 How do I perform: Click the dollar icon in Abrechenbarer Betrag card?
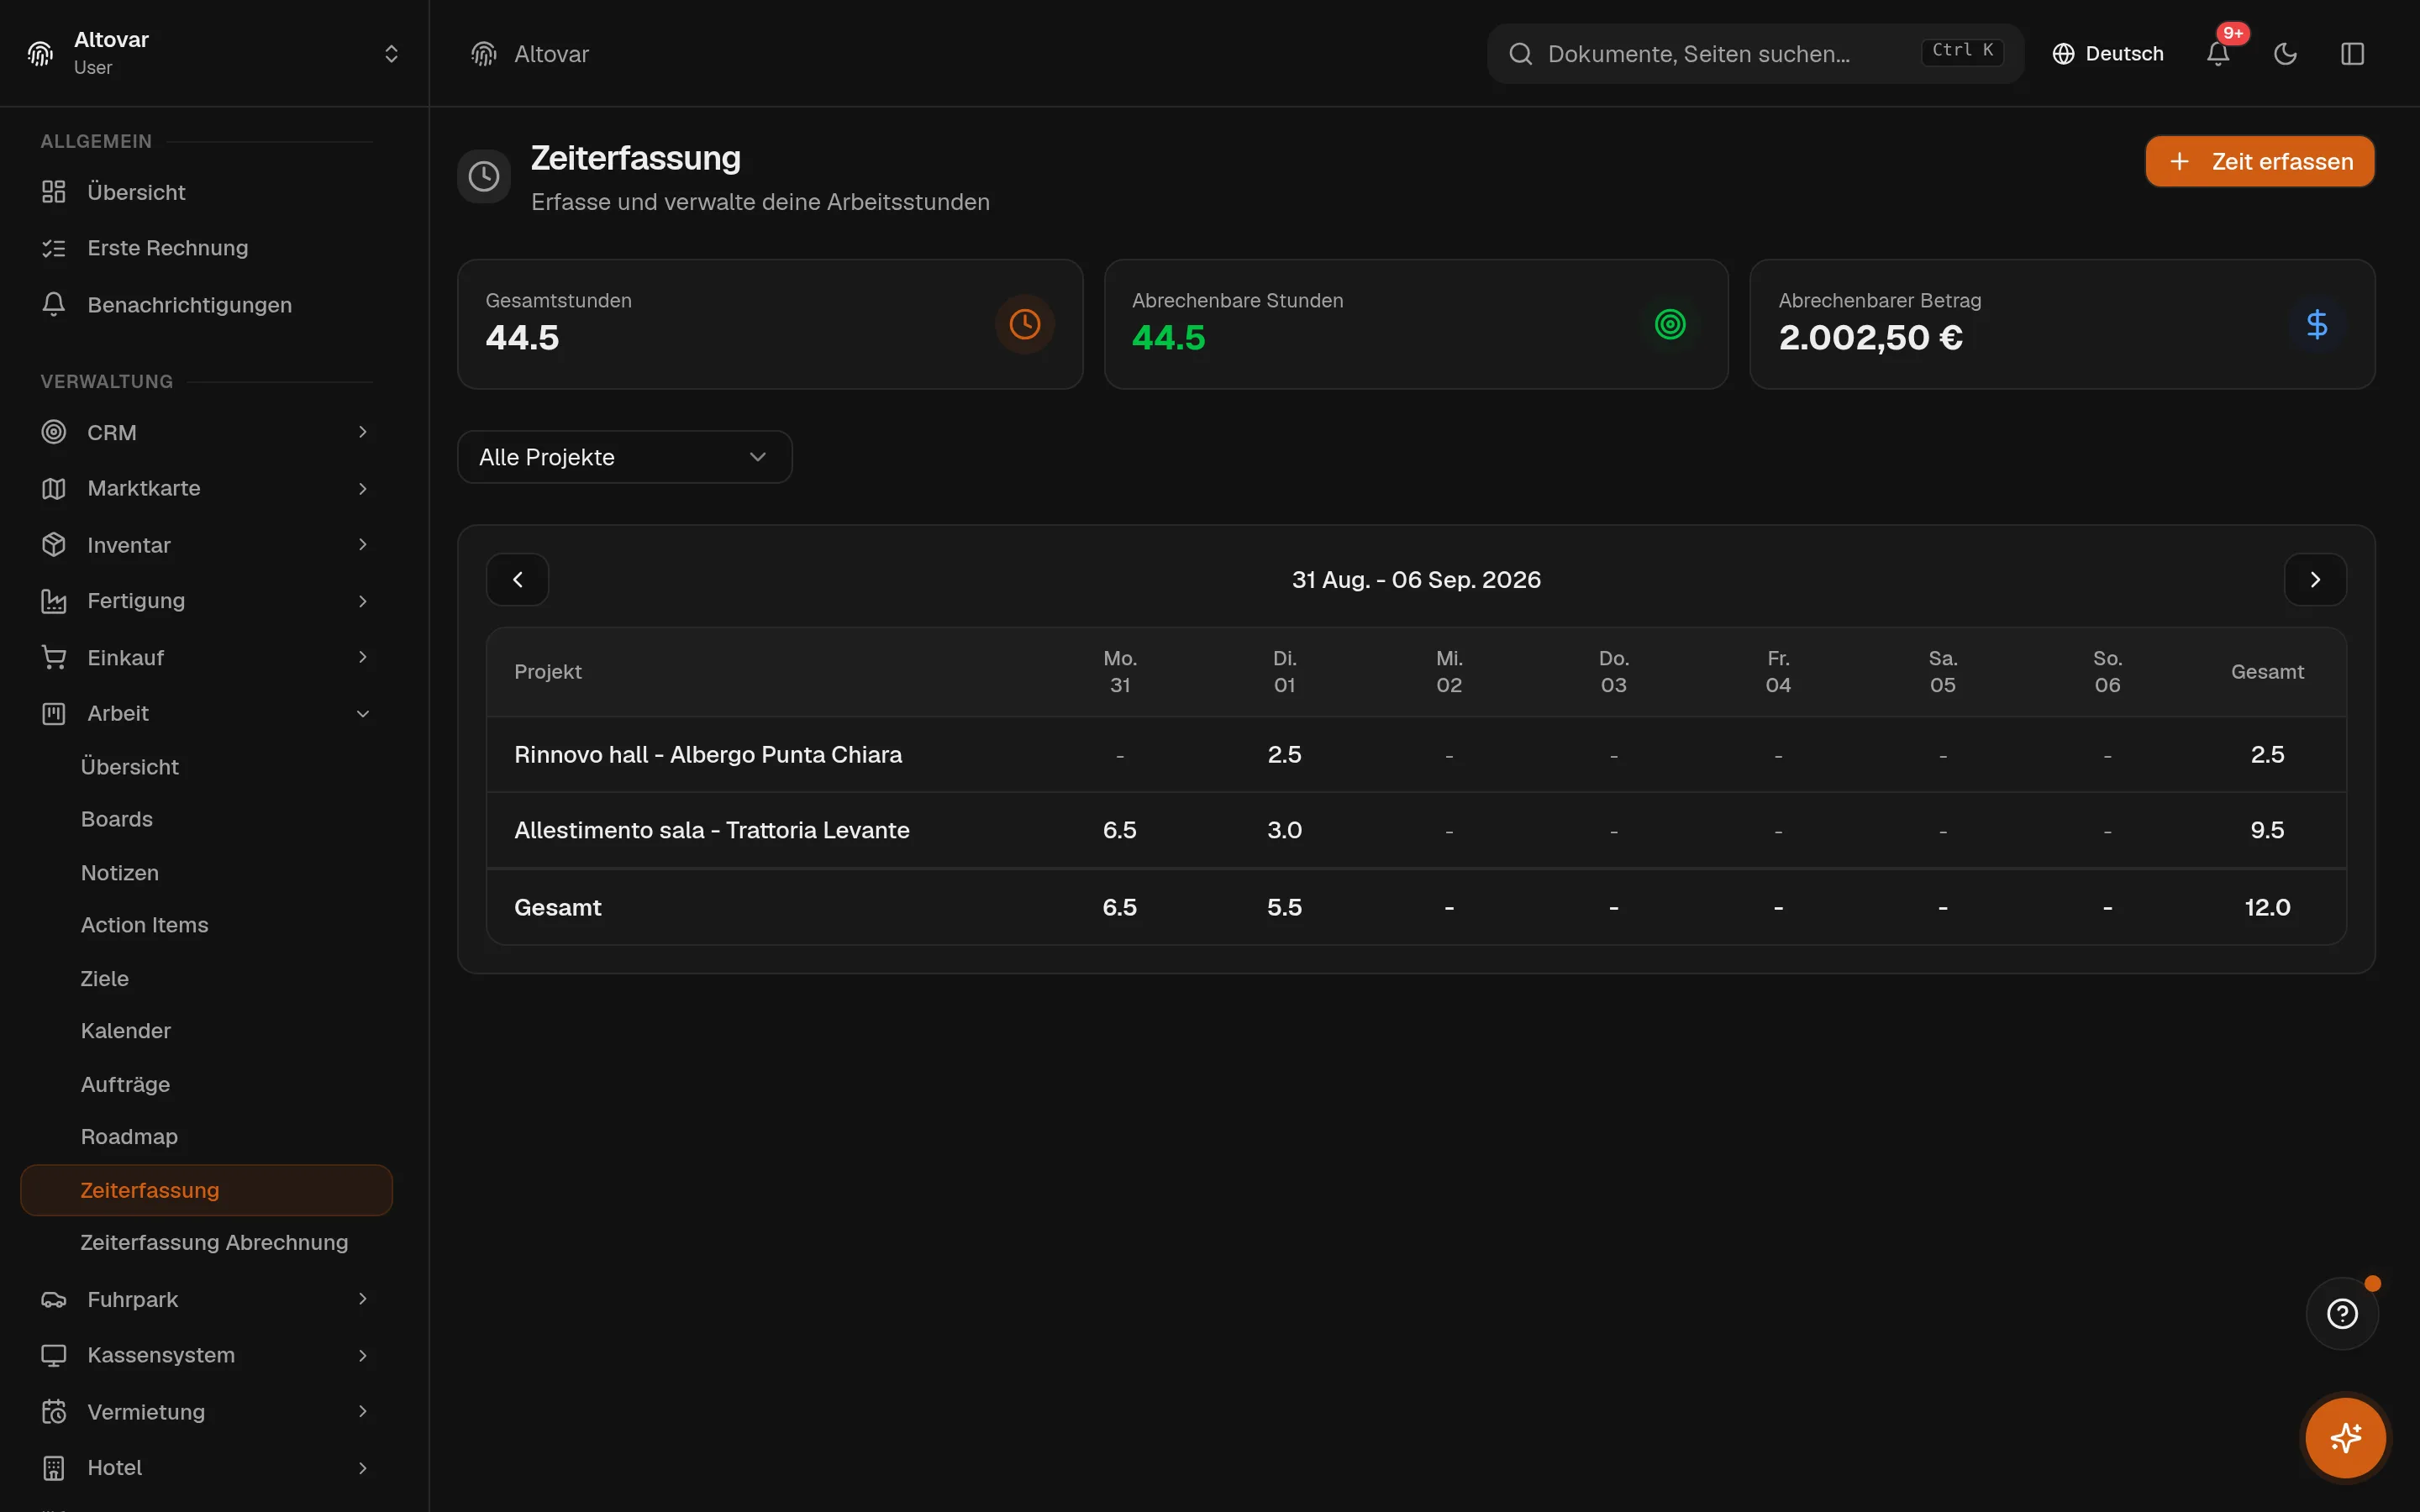(x=2316, y=324)
